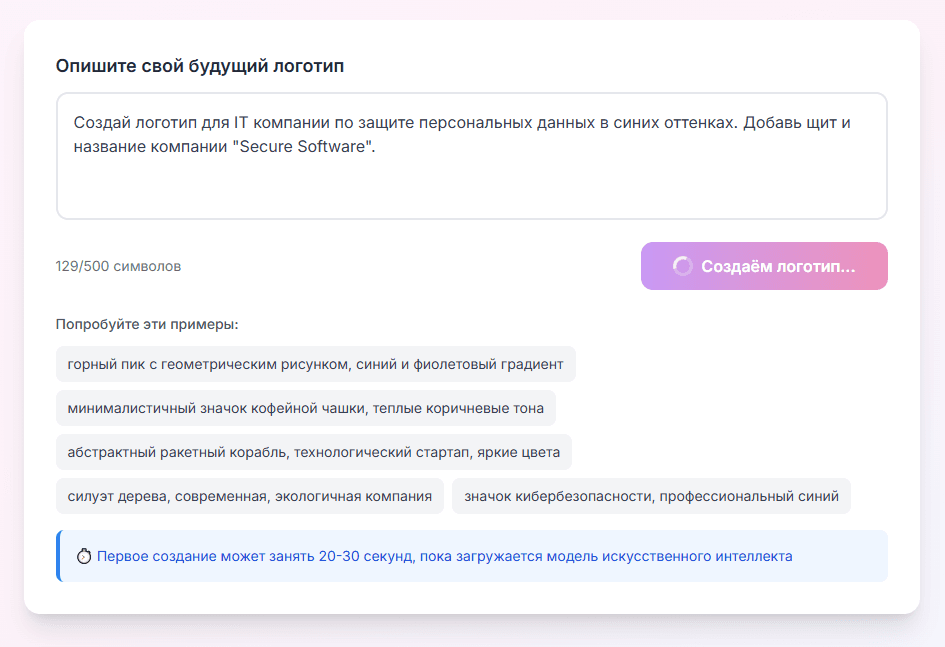
Task: Select the abstract rocket ship startup example
Action: click(313, 452)
